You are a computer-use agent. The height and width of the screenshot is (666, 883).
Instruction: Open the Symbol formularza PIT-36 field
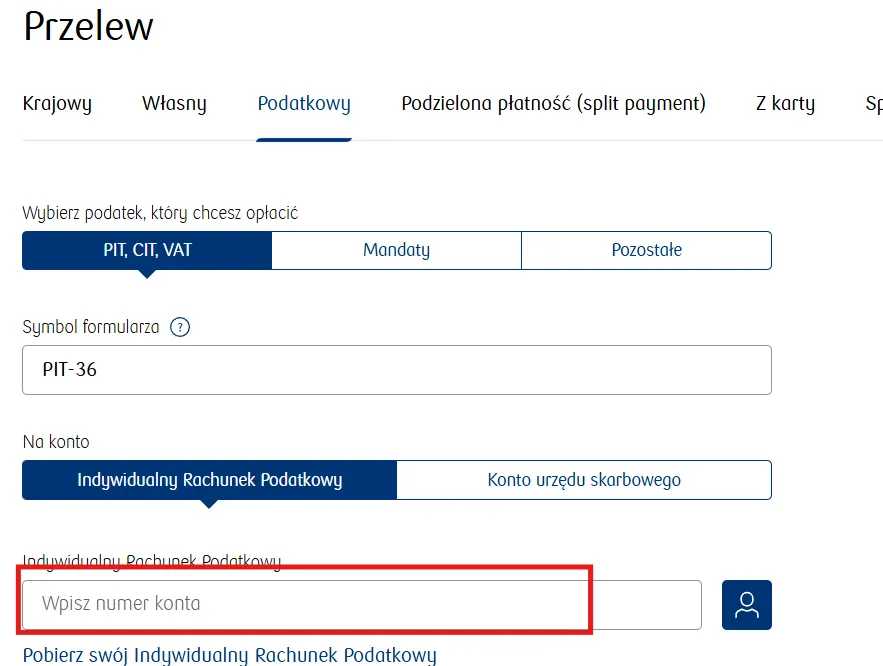pos(396,370)
